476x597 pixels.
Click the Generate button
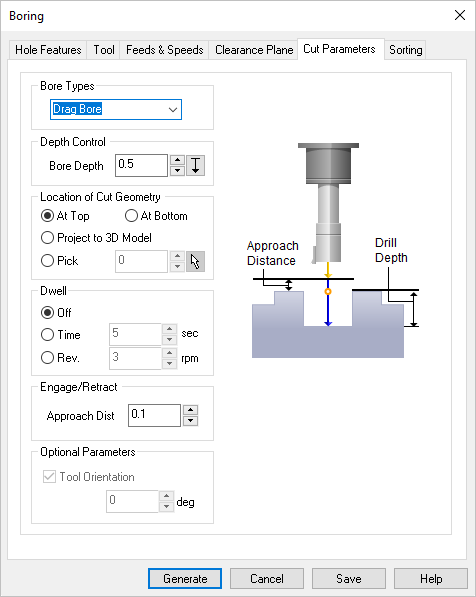pyautogui.click(x=185, y=579)
